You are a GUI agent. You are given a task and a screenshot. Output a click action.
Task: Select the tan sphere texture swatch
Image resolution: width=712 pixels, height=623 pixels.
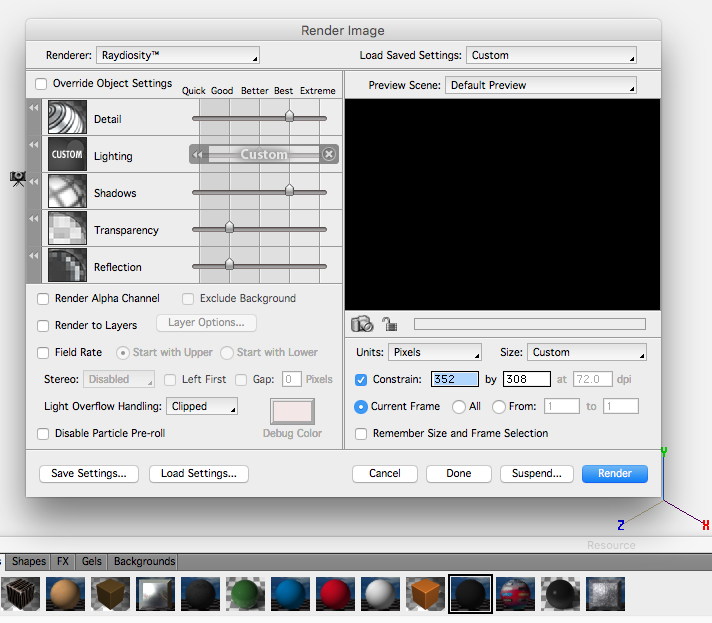tap(65, 594)
